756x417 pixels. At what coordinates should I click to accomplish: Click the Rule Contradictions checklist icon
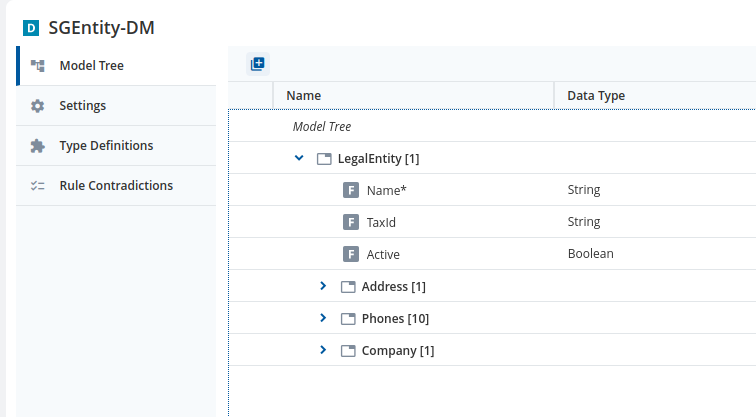click(38, 186)
